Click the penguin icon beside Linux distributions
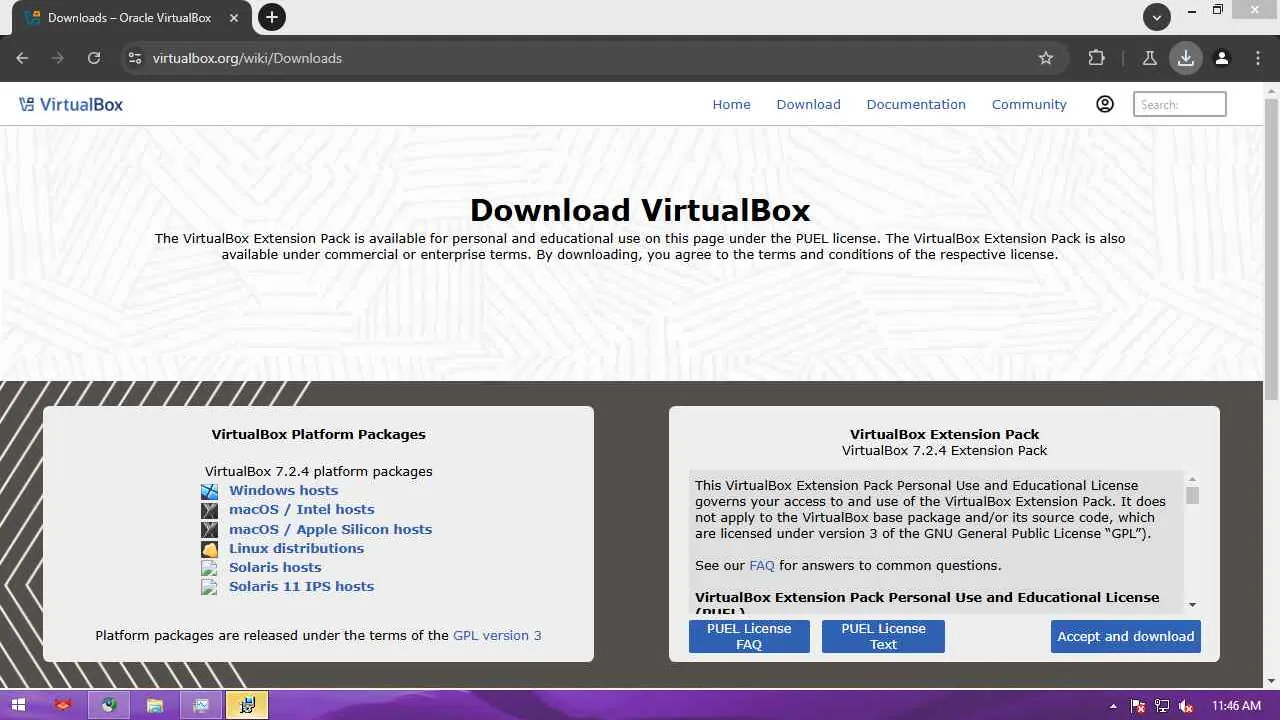 point(209,549)
